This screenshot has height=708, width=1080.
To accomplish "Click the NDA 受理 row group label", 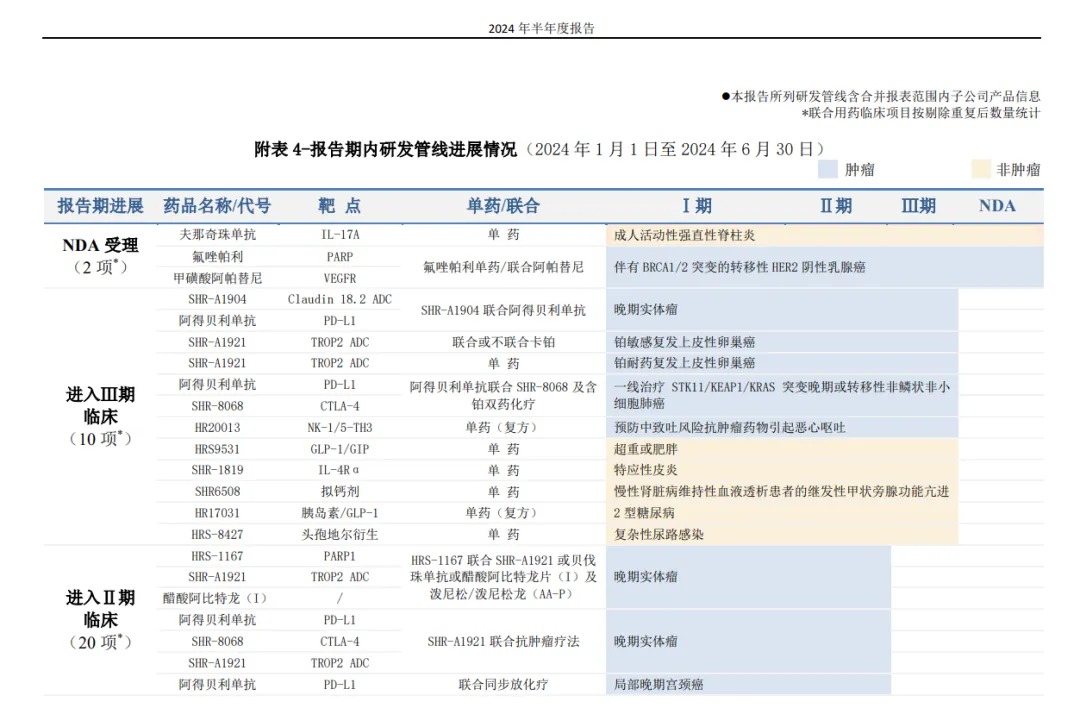I will tap(100, 245).
